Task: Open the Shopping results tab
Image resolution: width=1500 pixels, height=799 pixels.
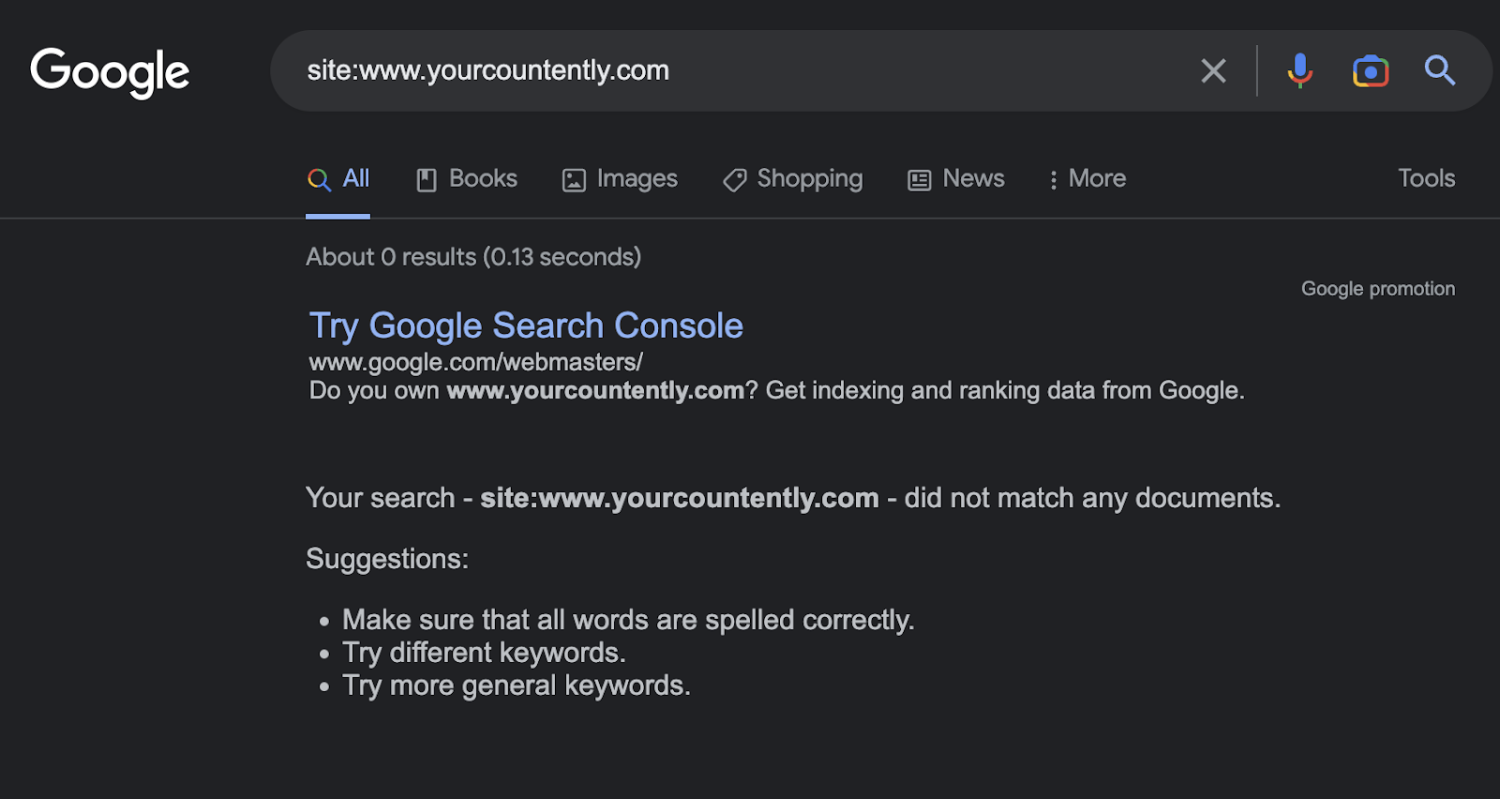Action: [793, 179]
